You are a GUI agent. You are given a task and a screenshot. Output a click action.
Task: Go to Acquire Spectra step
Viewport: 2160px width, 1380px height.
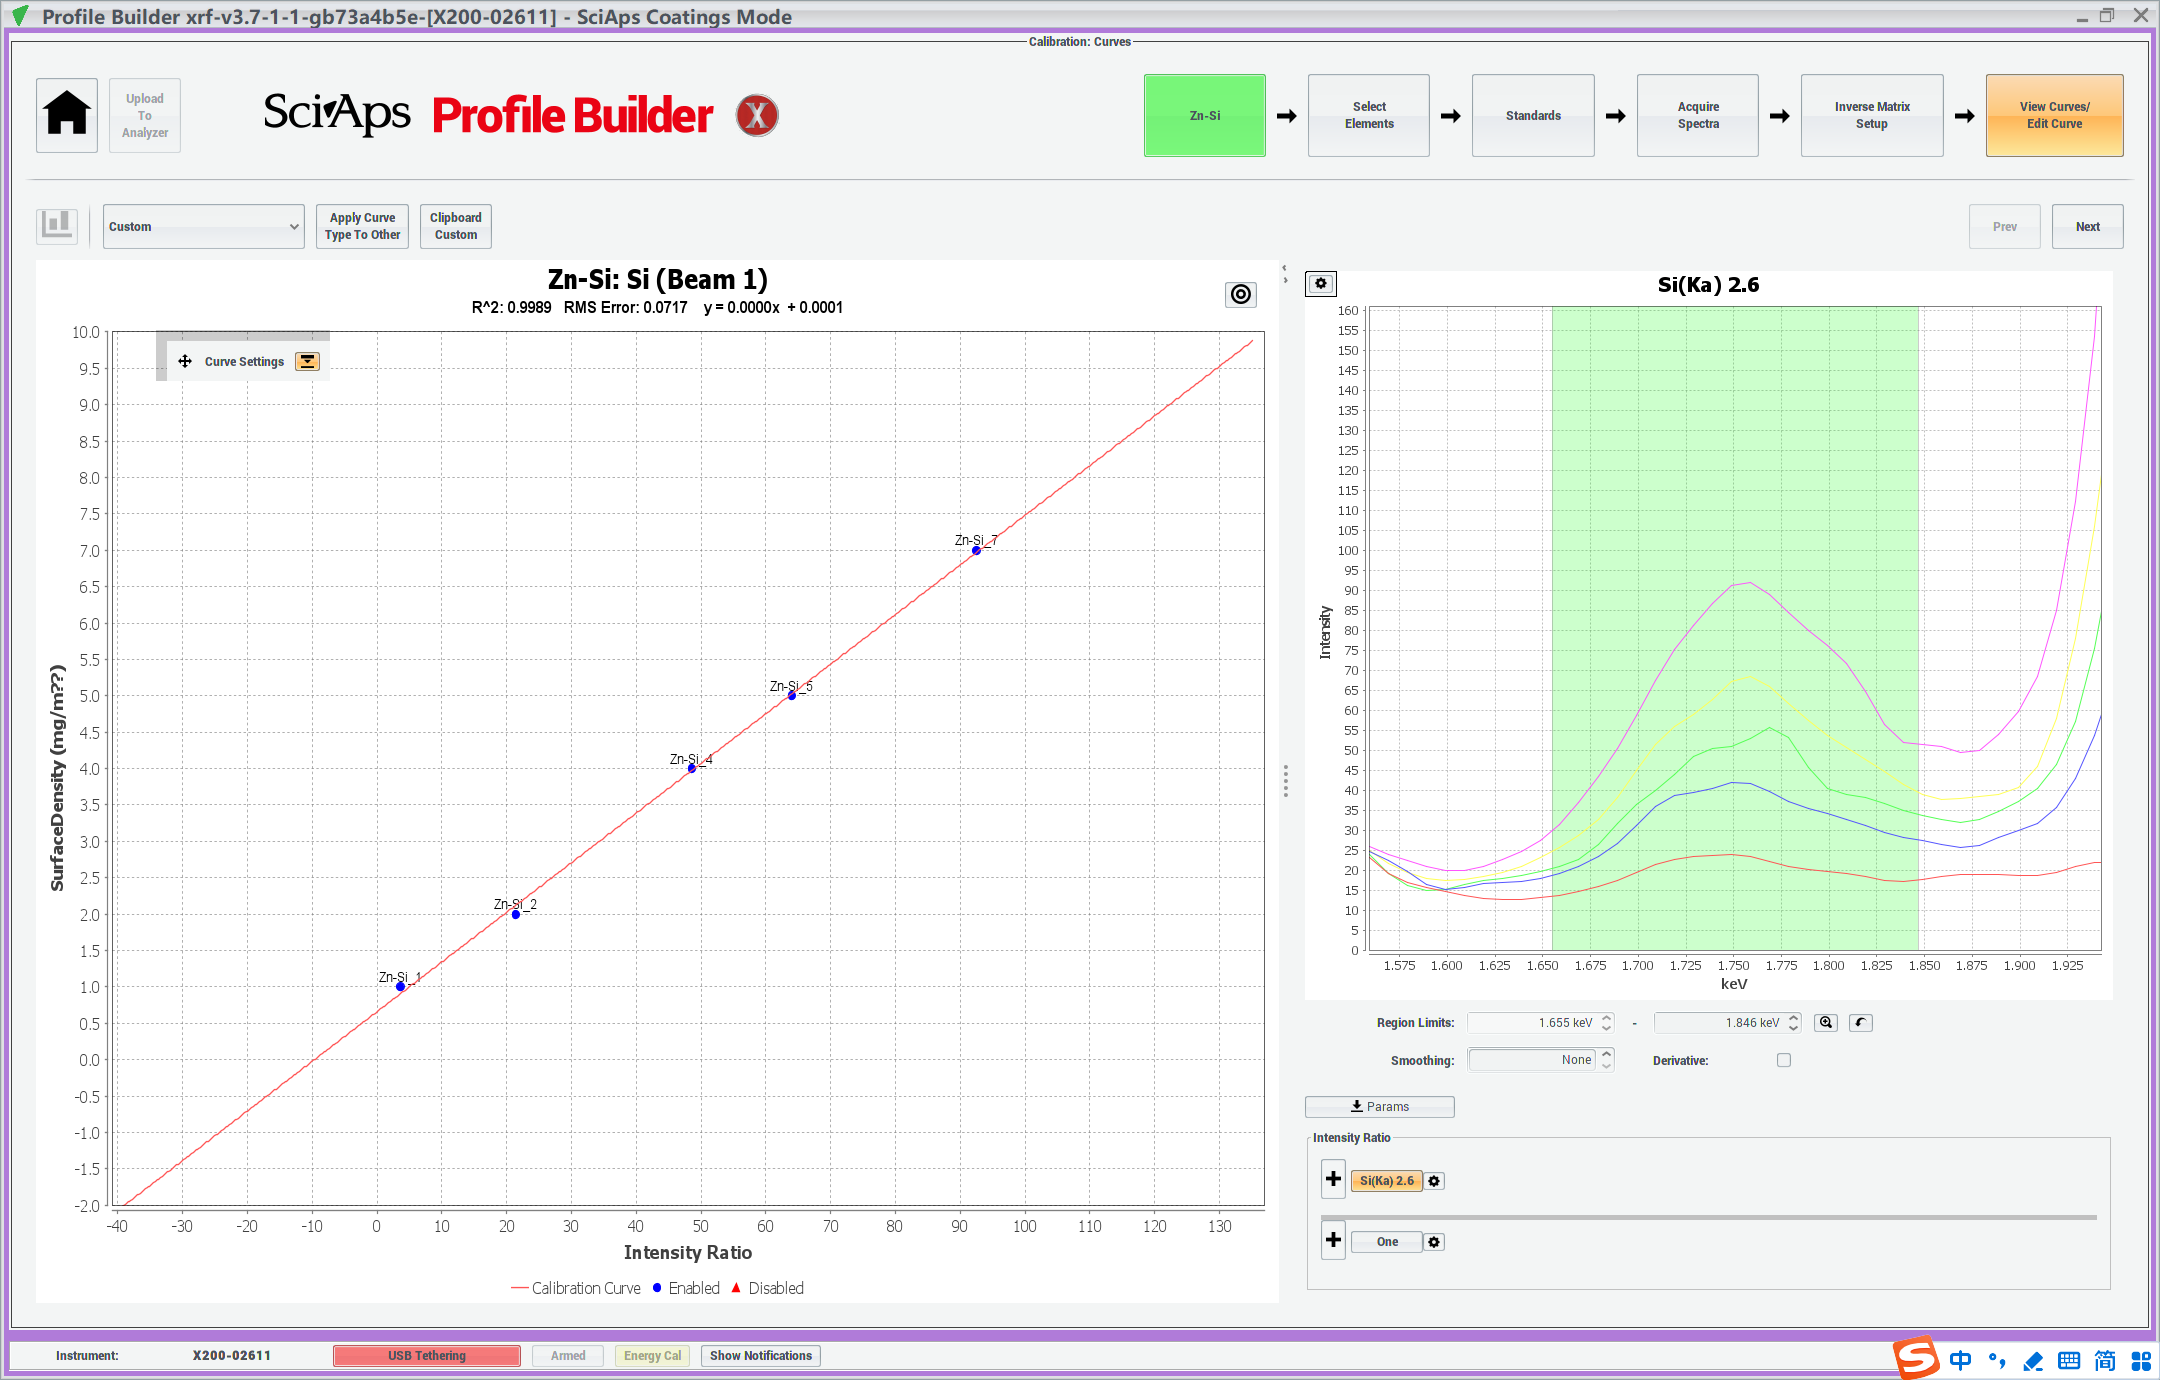[1697, 115]
